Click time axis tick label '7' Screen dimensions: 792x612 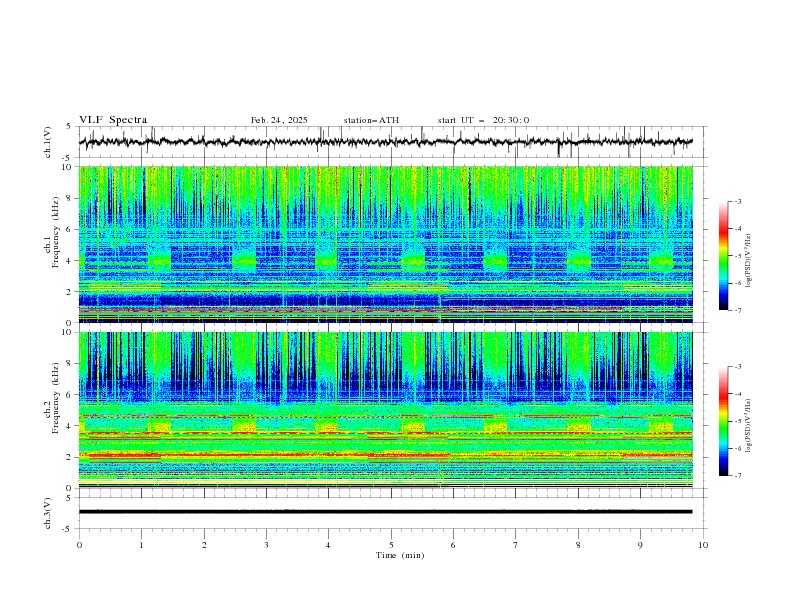(x=516, y=545)
